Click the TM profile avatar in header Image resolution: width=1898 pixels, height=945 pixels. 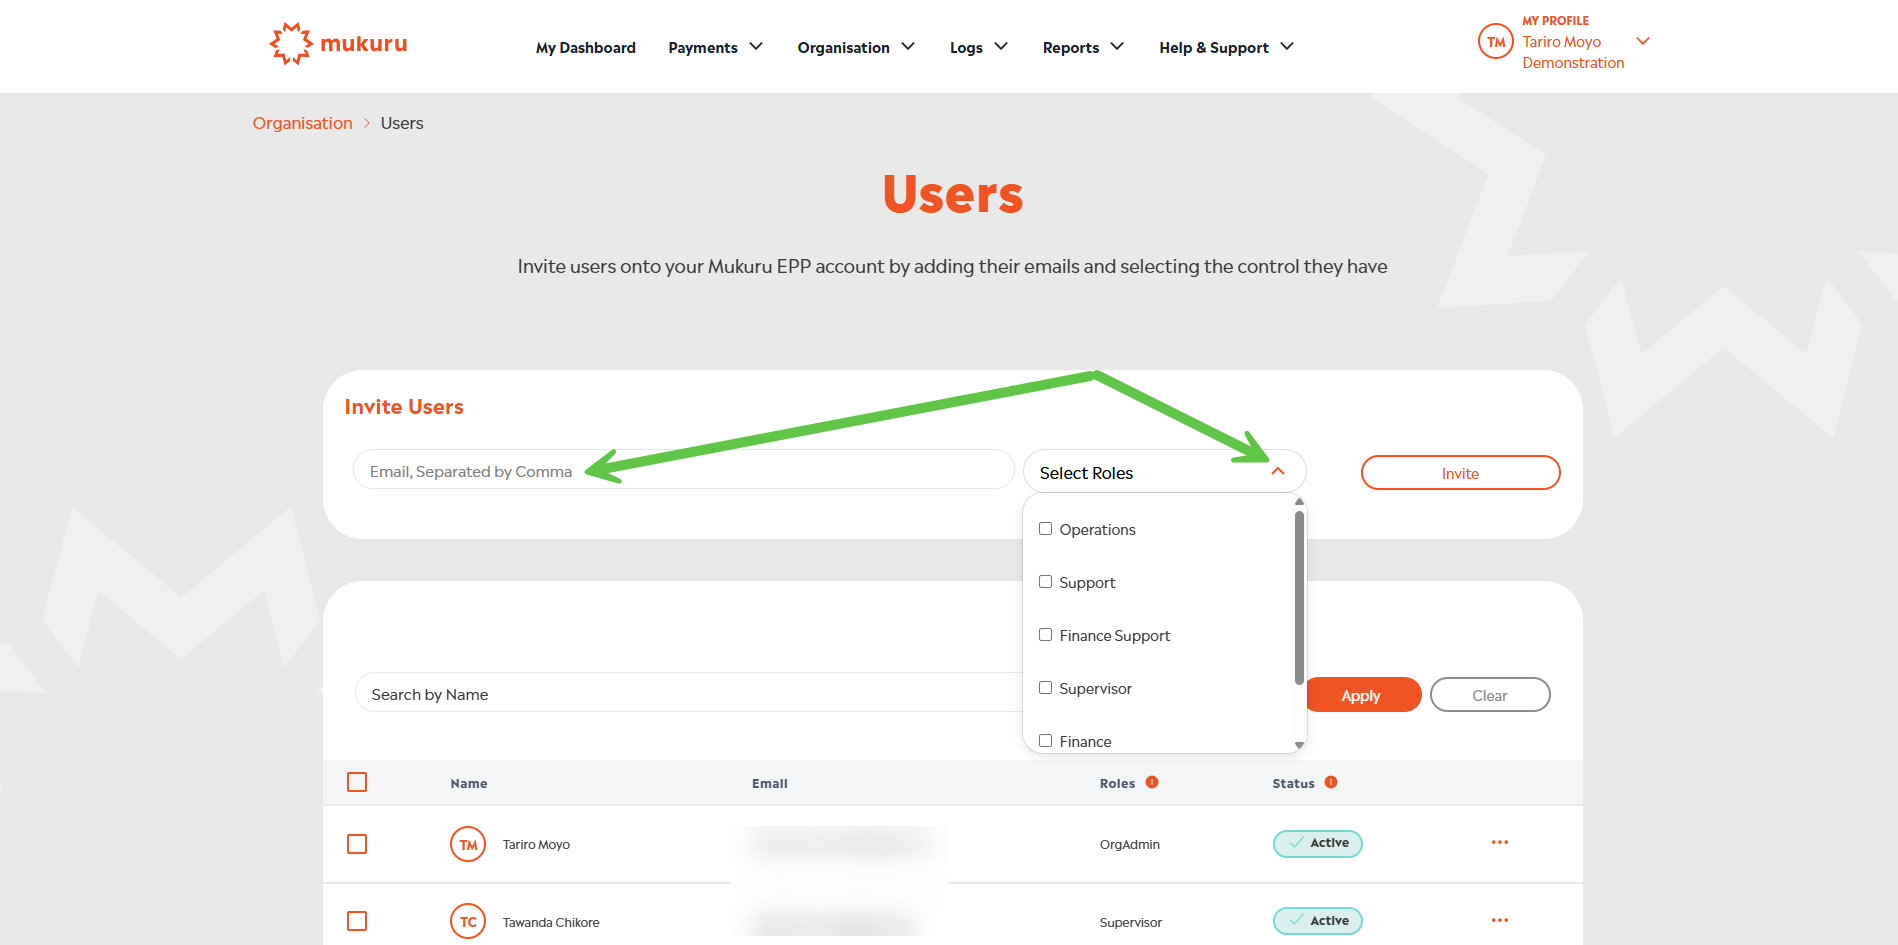1495,42
